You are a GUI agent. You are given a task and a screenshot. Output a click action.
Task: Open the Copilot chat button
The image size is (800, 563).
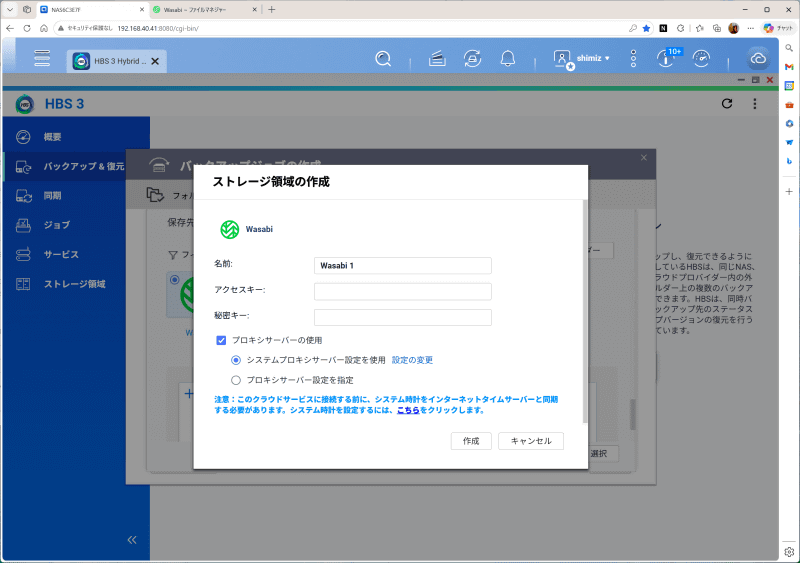[x=779, y=29]
